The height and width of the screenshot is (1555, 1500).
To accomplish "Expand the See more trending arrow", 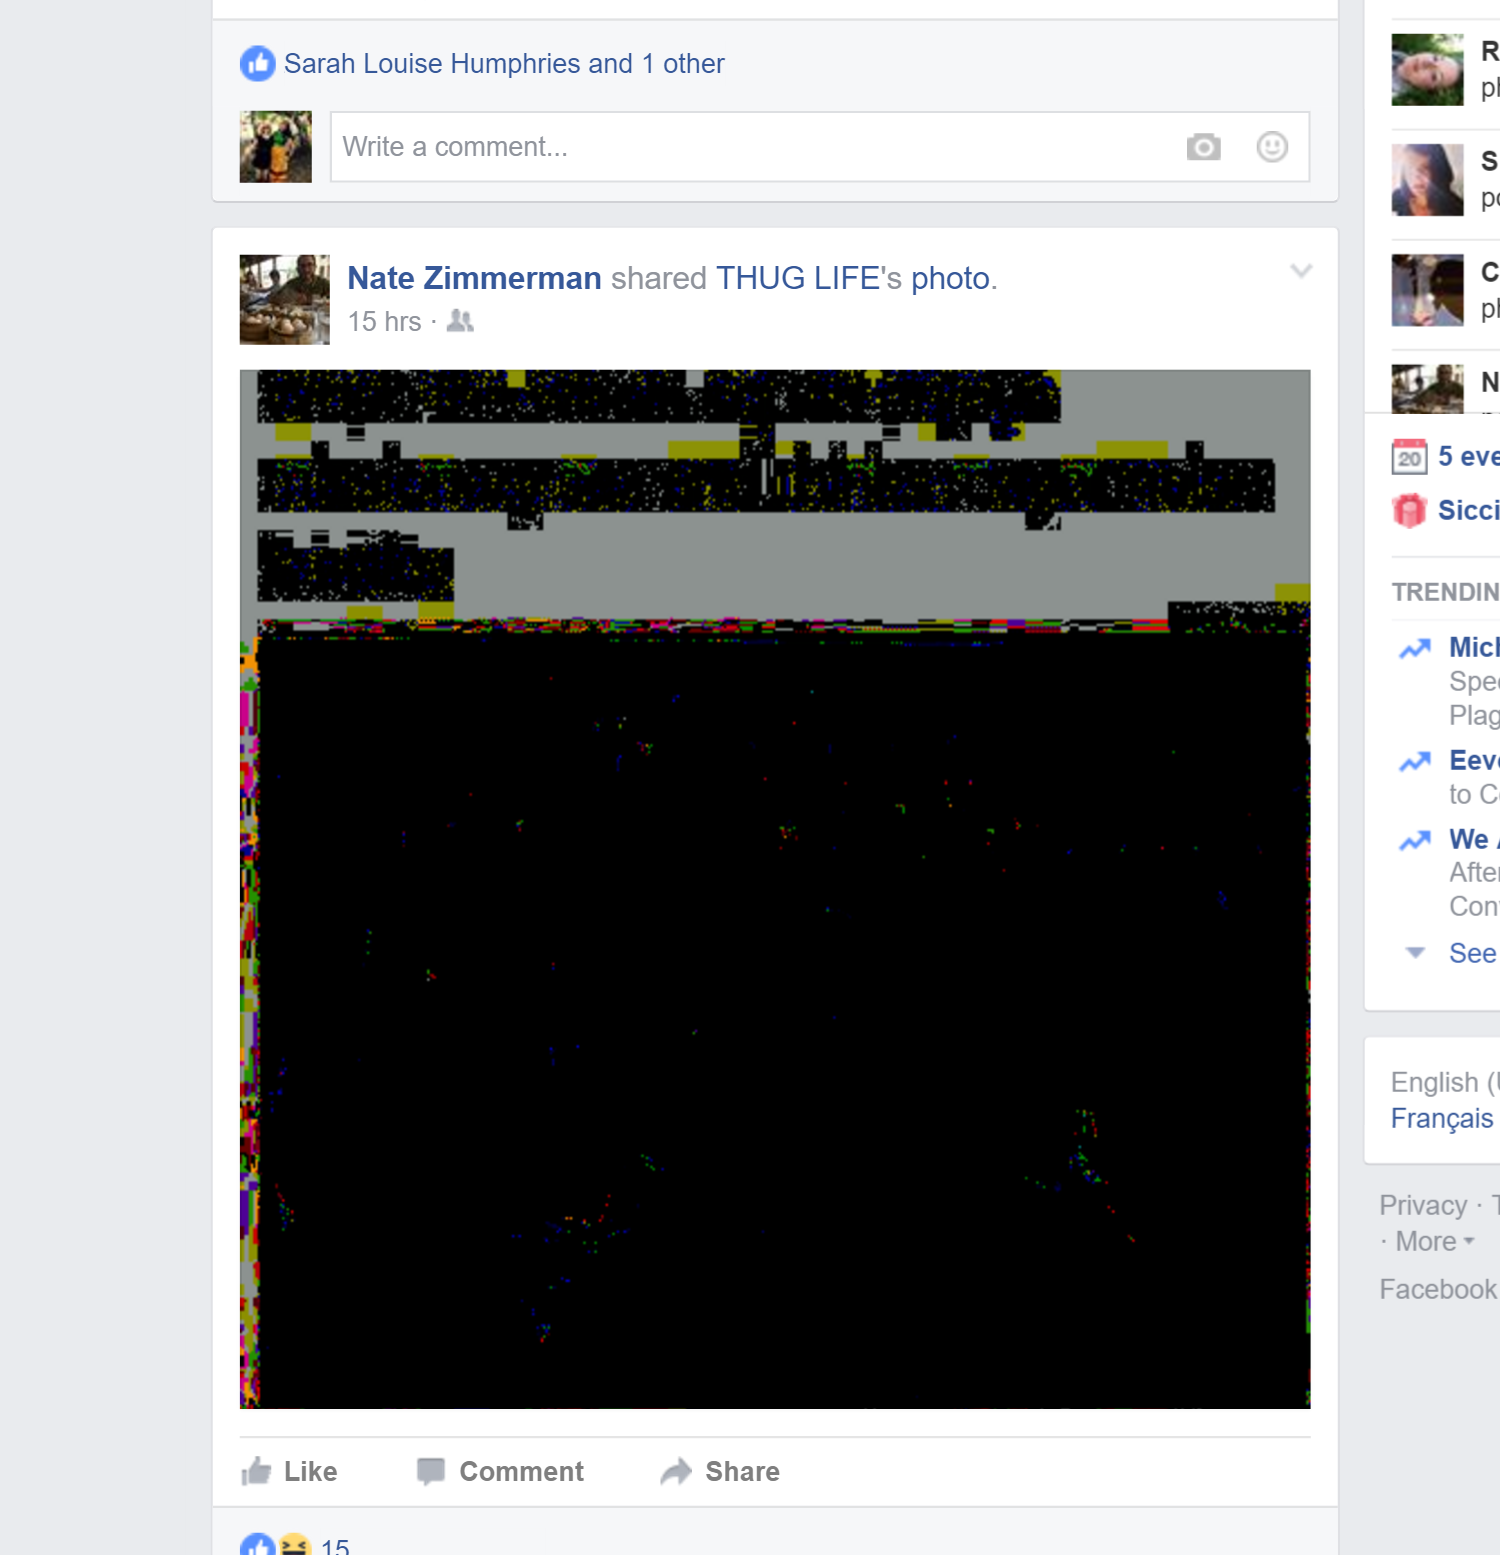I will [x=1415, y=952].
